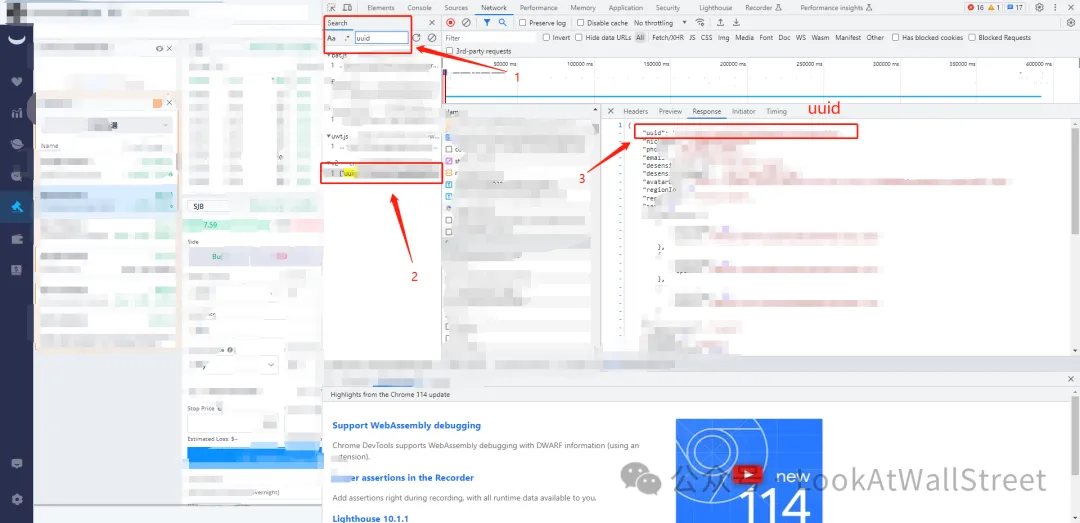The image size is (1080, 523).
Task: Toggle the network filter funnel icon
Action: pyautogui.click(x=487, y=22)
